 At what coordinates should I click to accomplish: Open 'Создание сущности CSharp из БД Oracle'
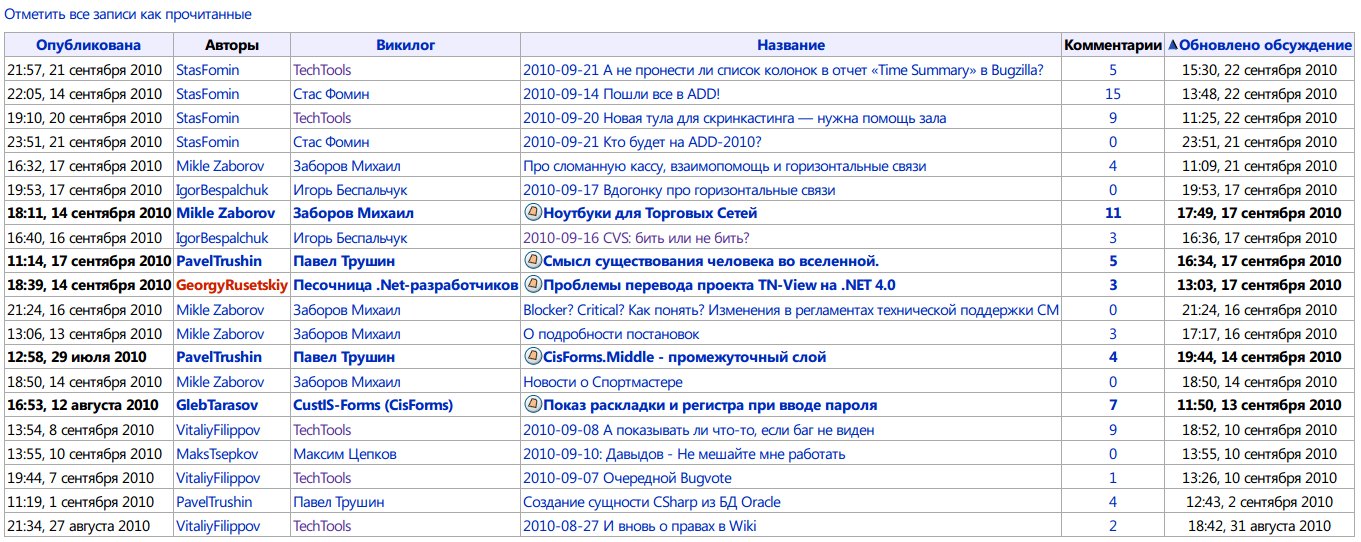(x=652, y=502)
